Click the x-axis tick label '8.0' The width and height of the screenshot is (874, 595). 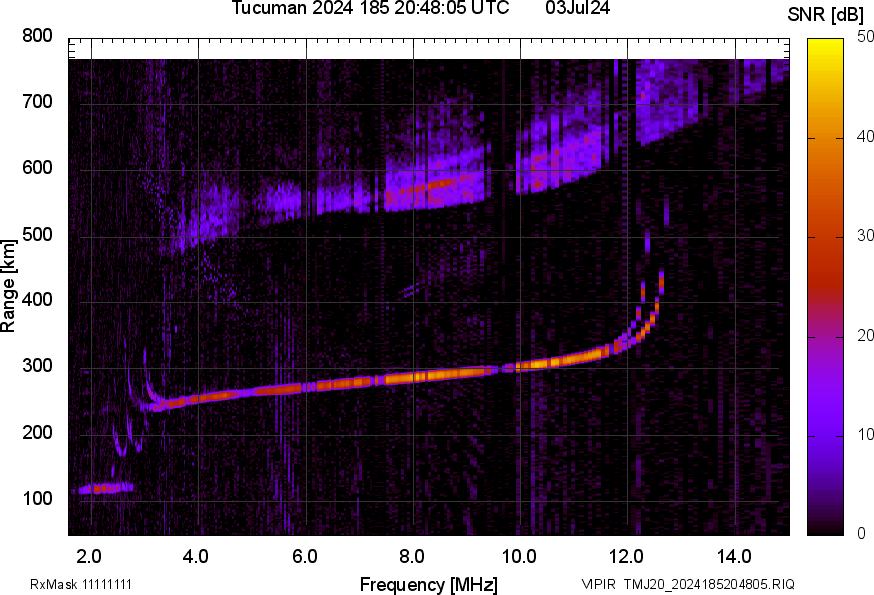(x=411, y=557)
